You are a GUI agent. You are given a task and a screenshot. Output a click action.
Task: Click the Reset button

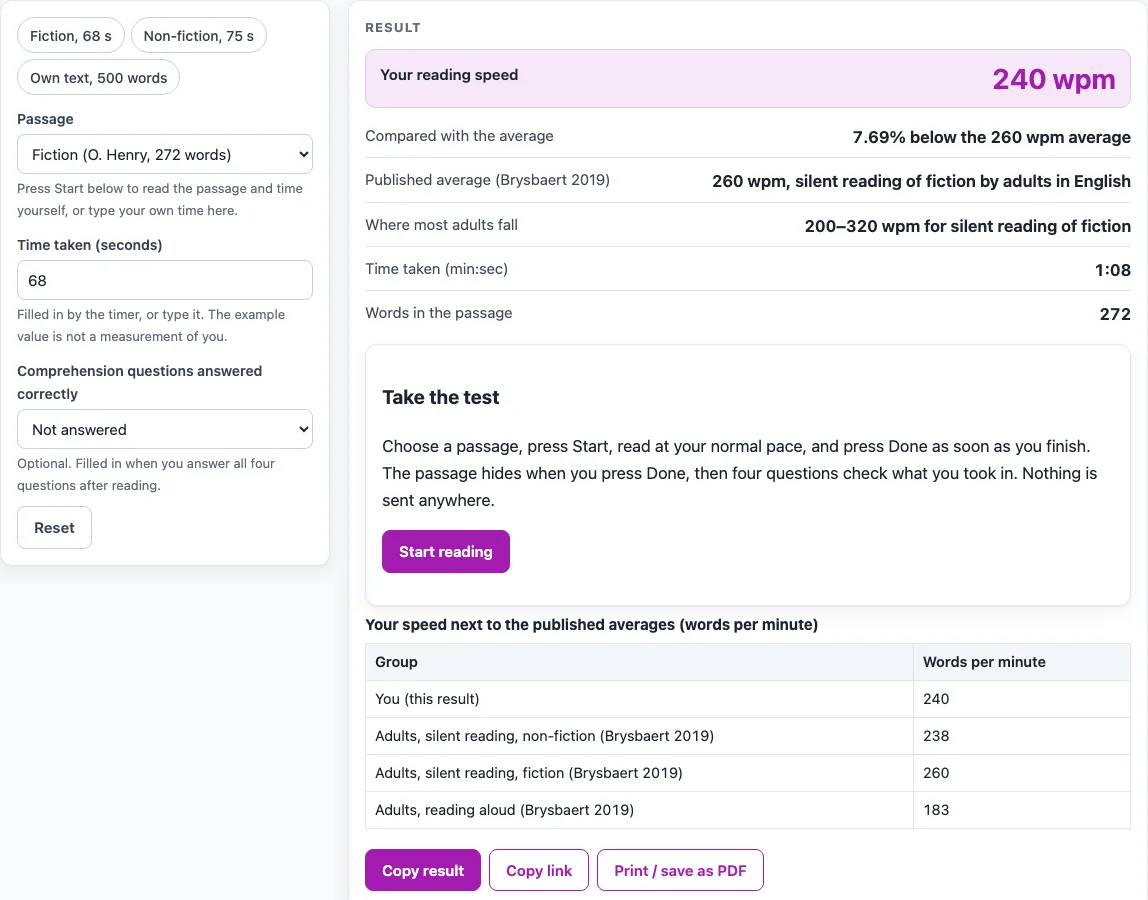pos(54,528)
